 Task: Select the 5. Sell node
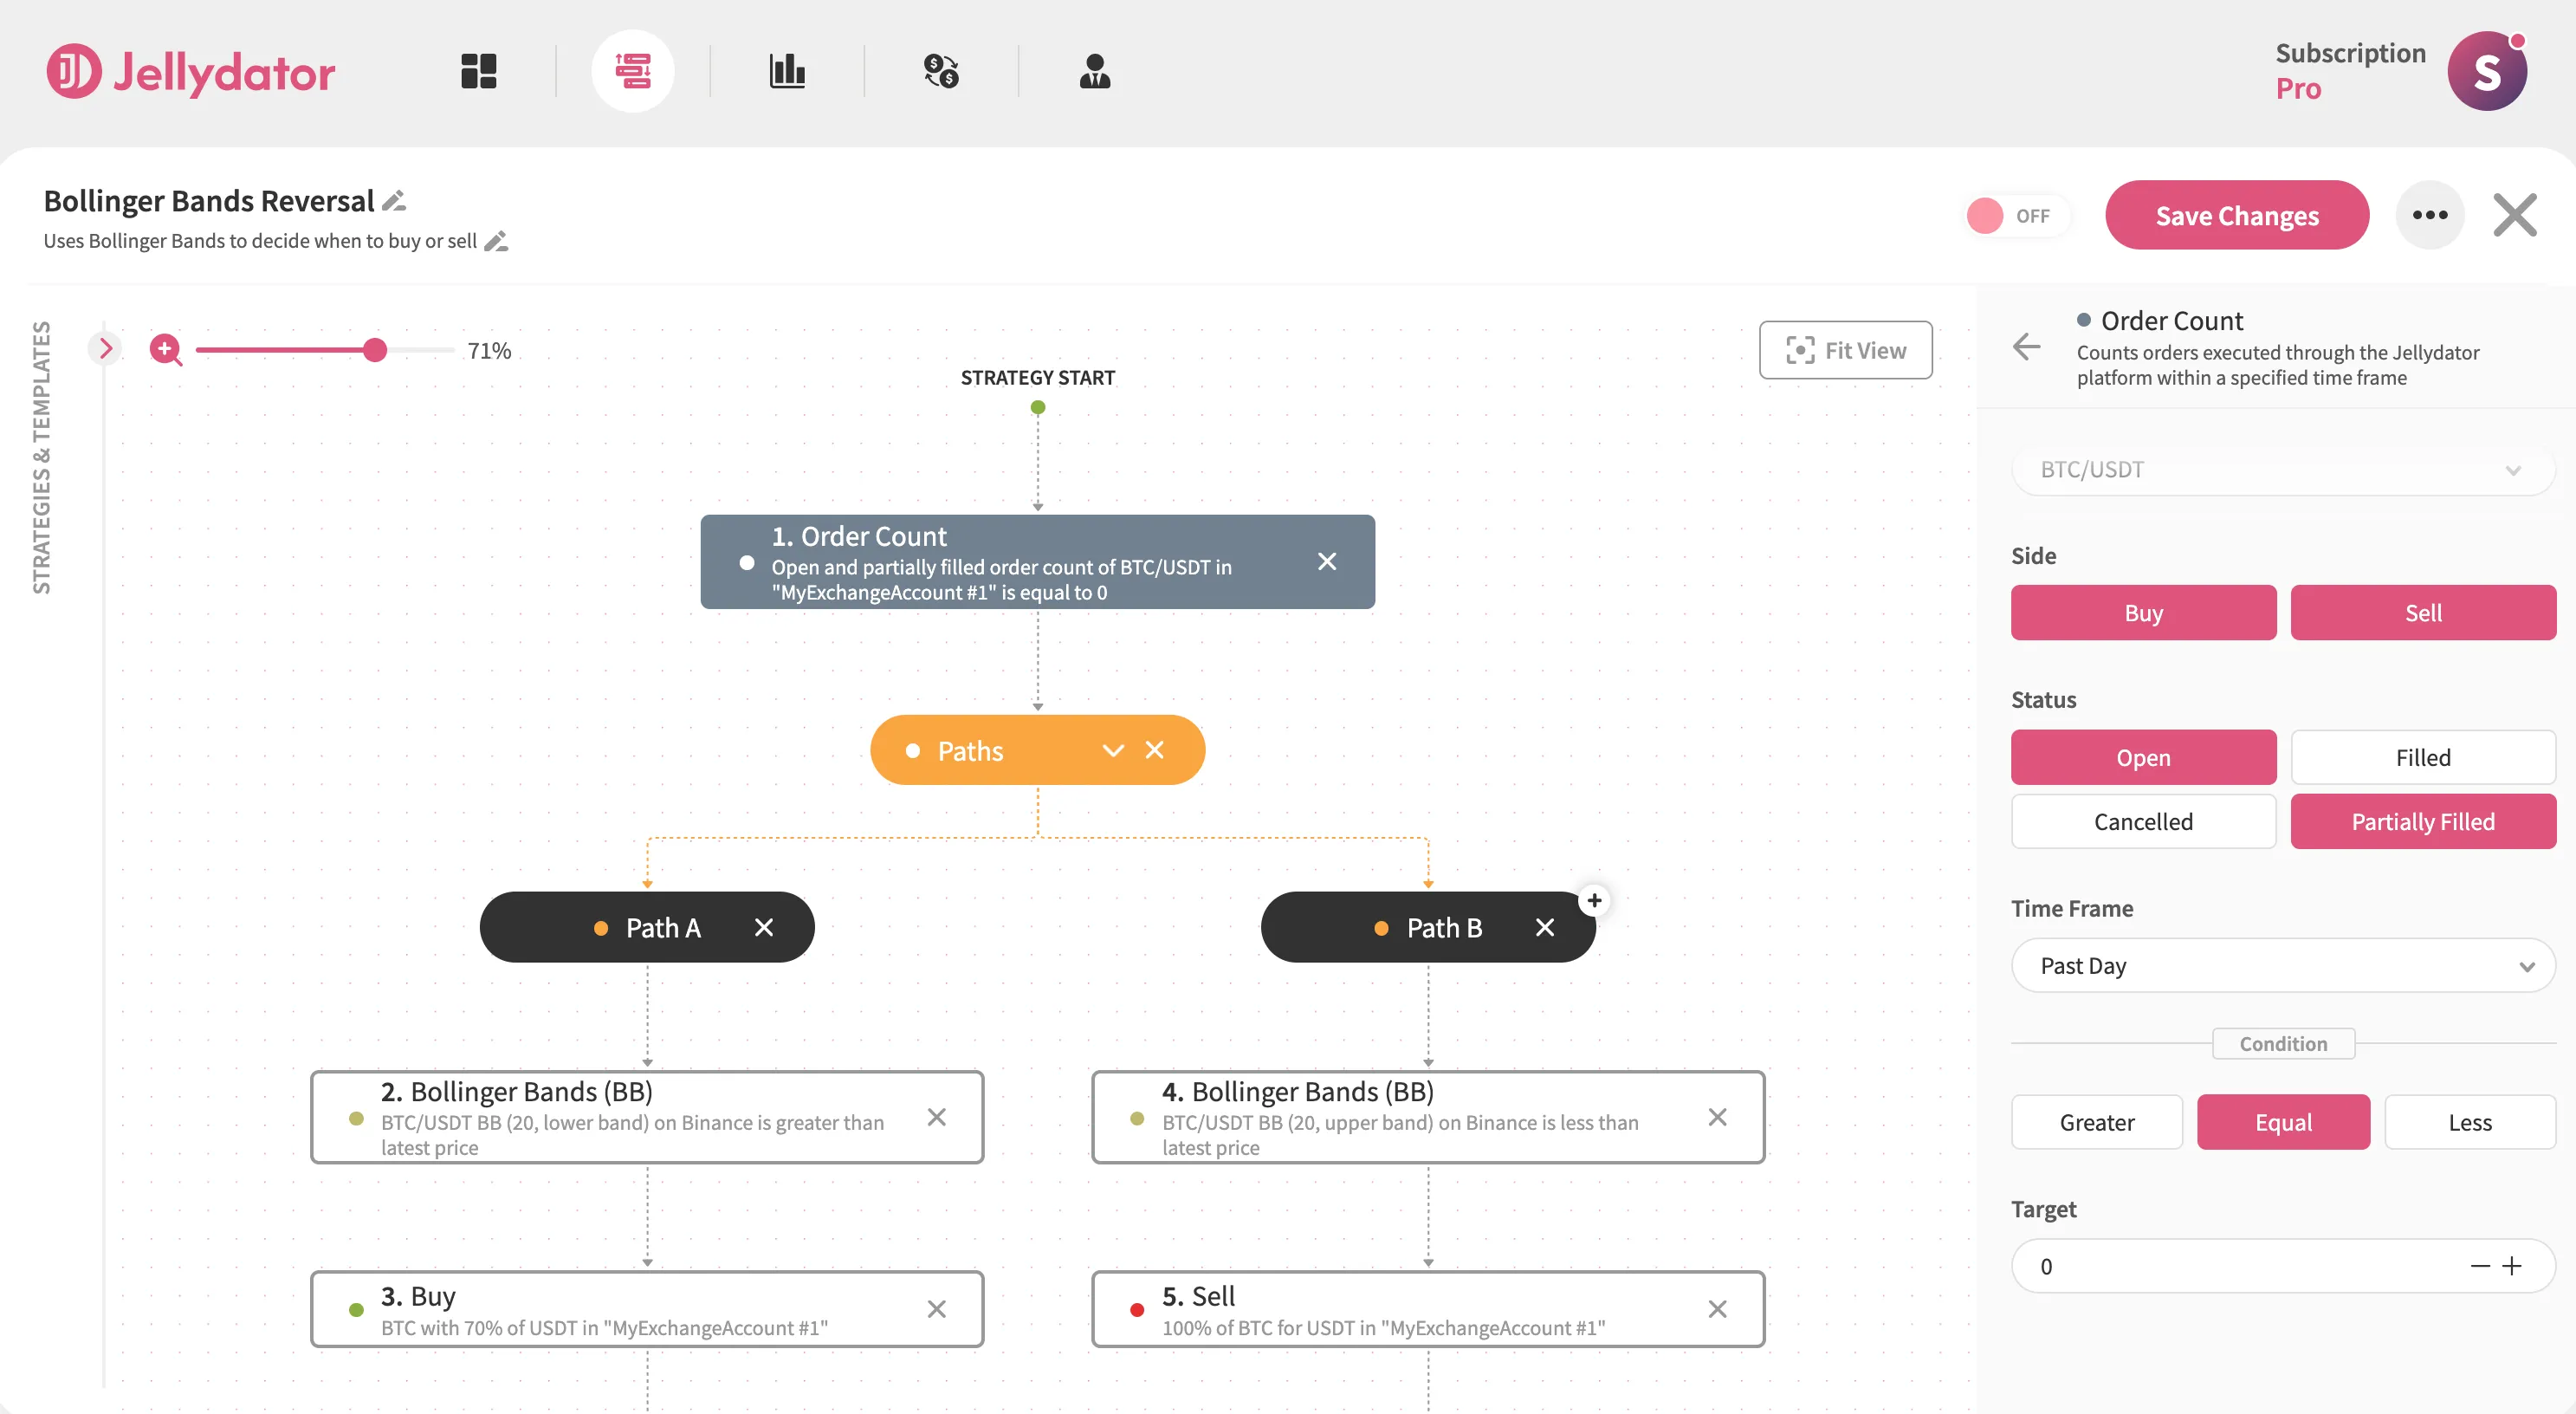[1427, 1309]
